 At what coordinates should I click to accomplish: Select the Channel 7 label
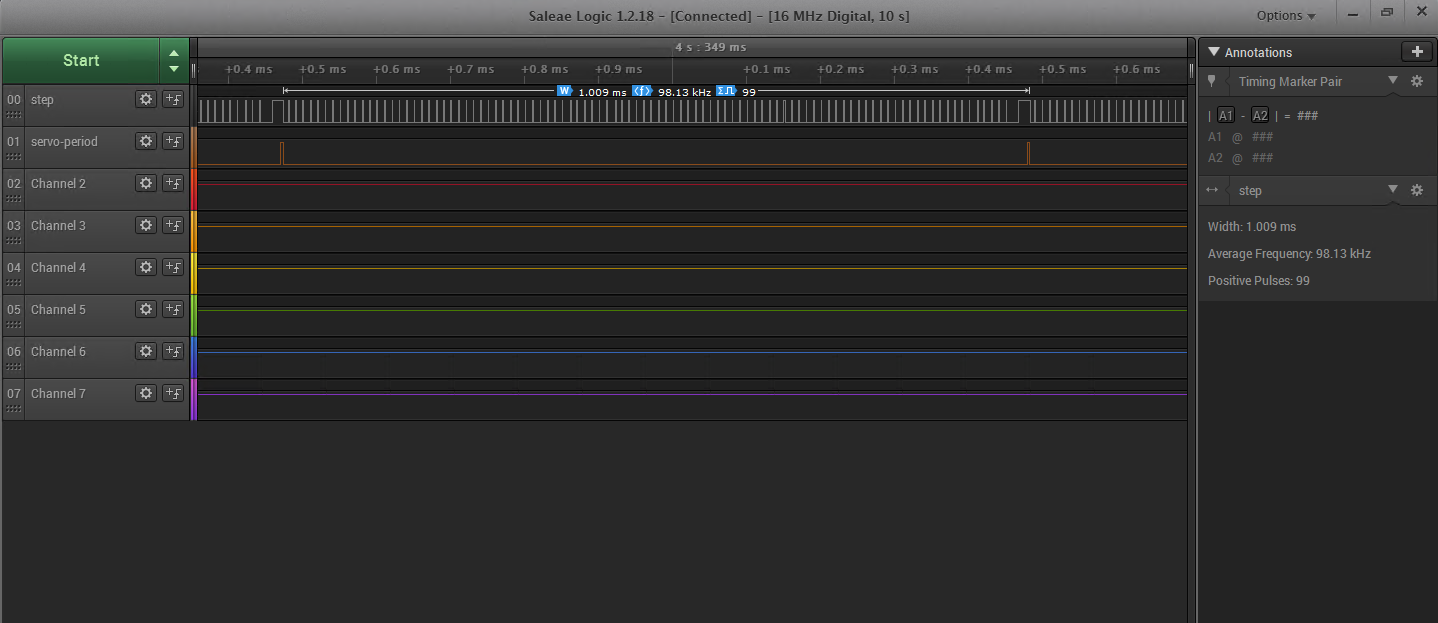tap(58, 393)
